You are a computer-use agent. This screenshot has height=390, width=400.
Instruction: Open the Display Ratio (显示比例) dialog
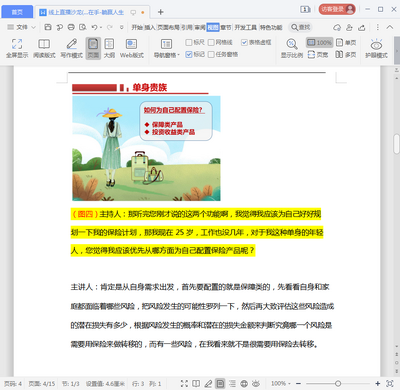292,48
